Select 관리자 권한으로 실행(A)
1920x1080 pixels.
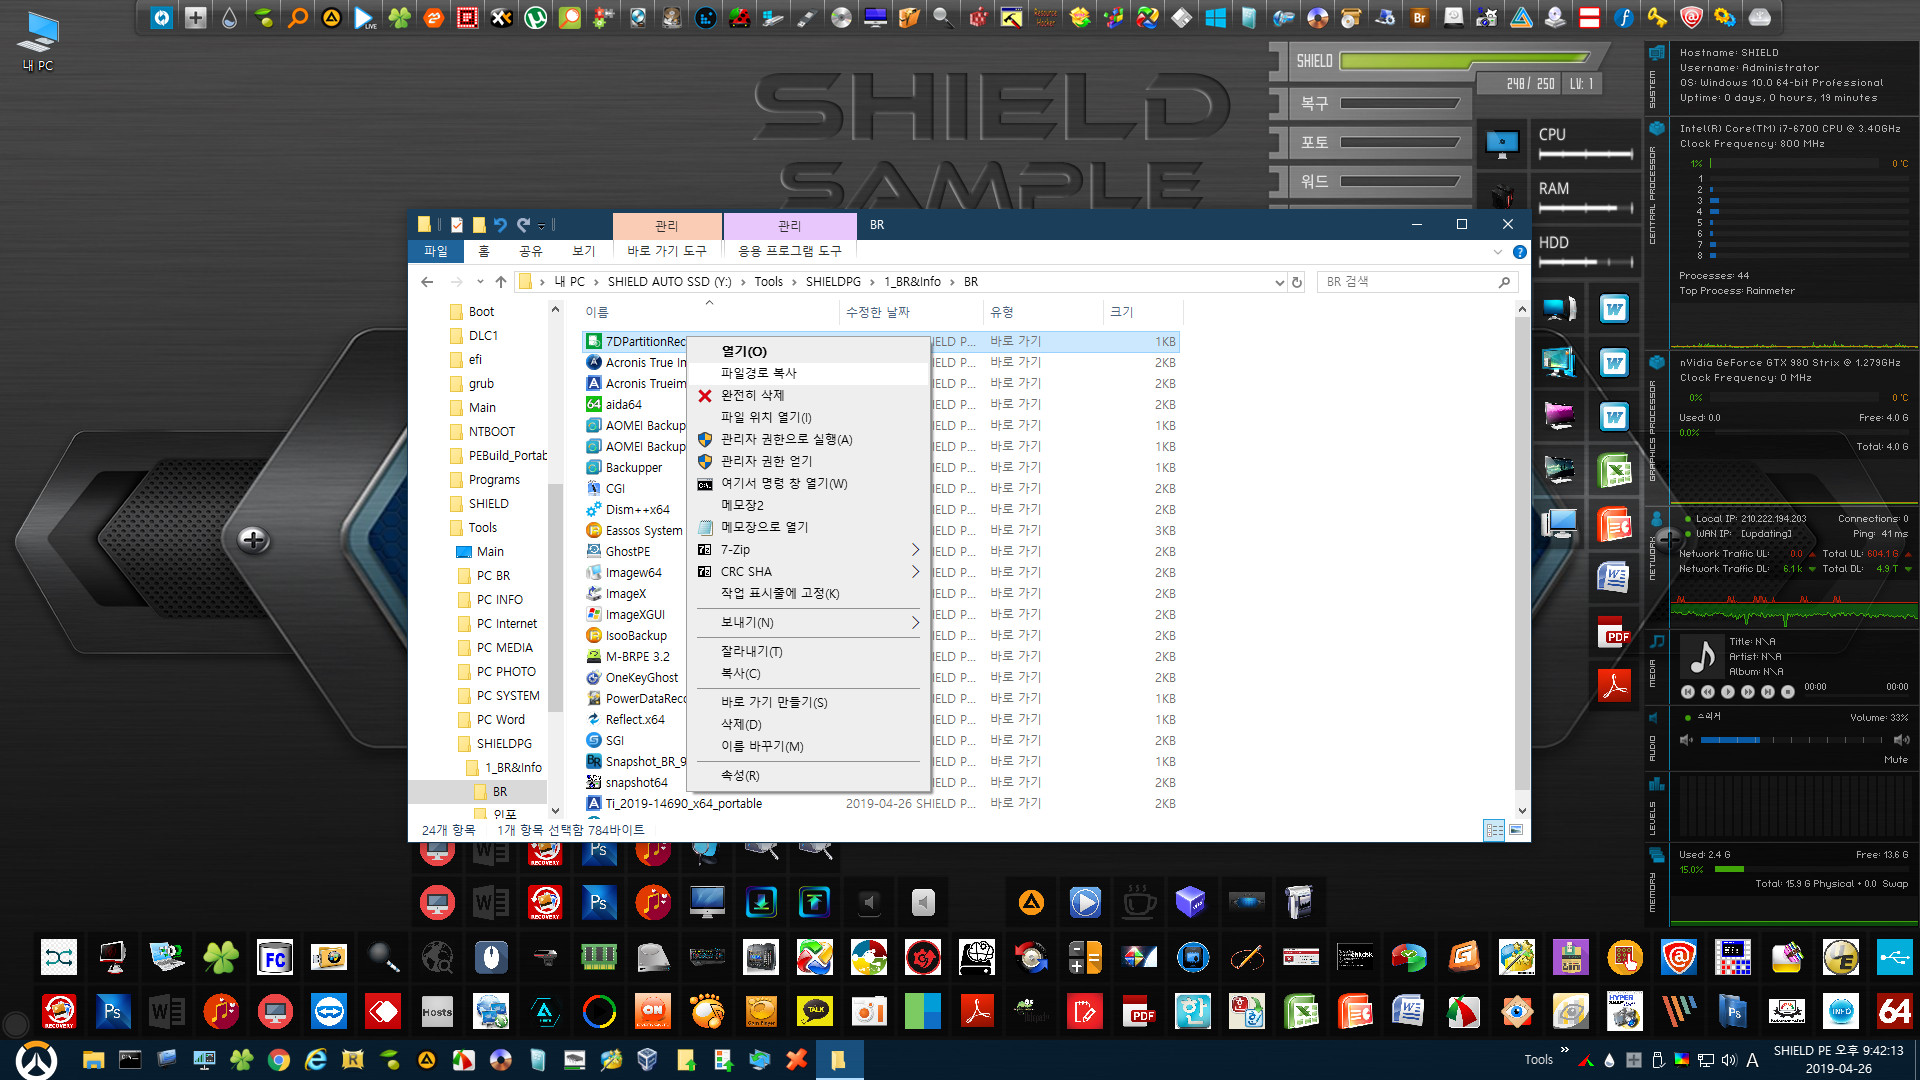[809, 439]
